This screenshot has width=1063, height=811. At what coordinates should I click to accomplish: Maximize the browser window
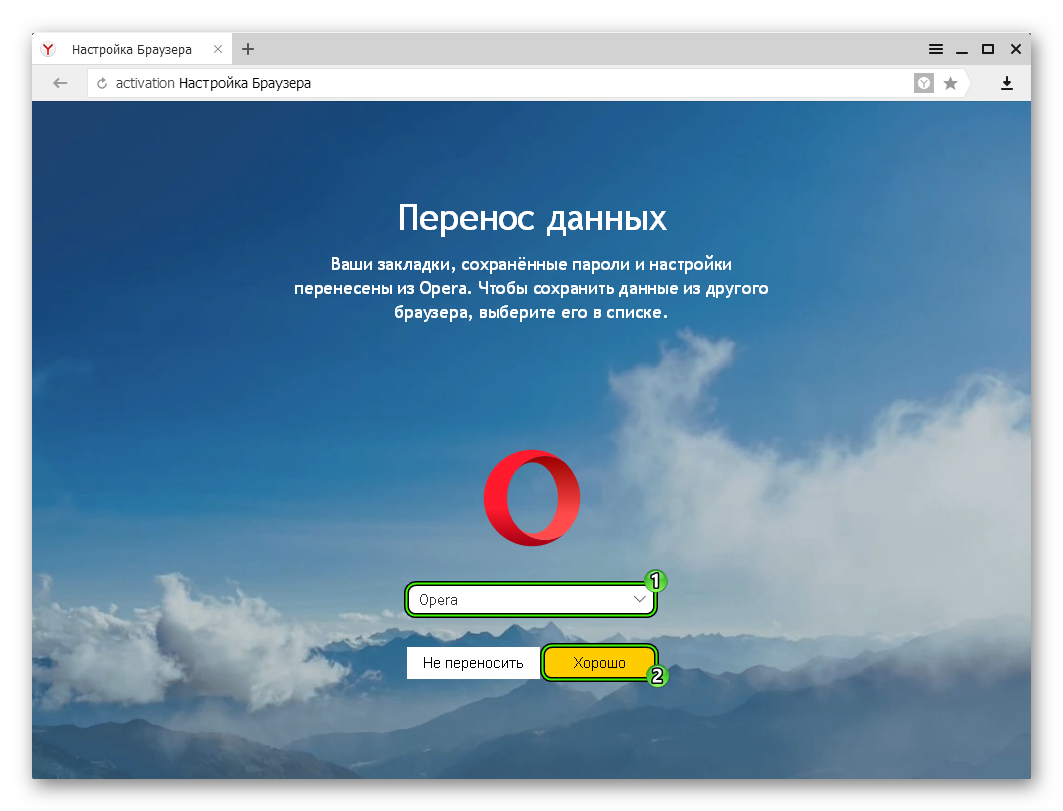point(988,49)
